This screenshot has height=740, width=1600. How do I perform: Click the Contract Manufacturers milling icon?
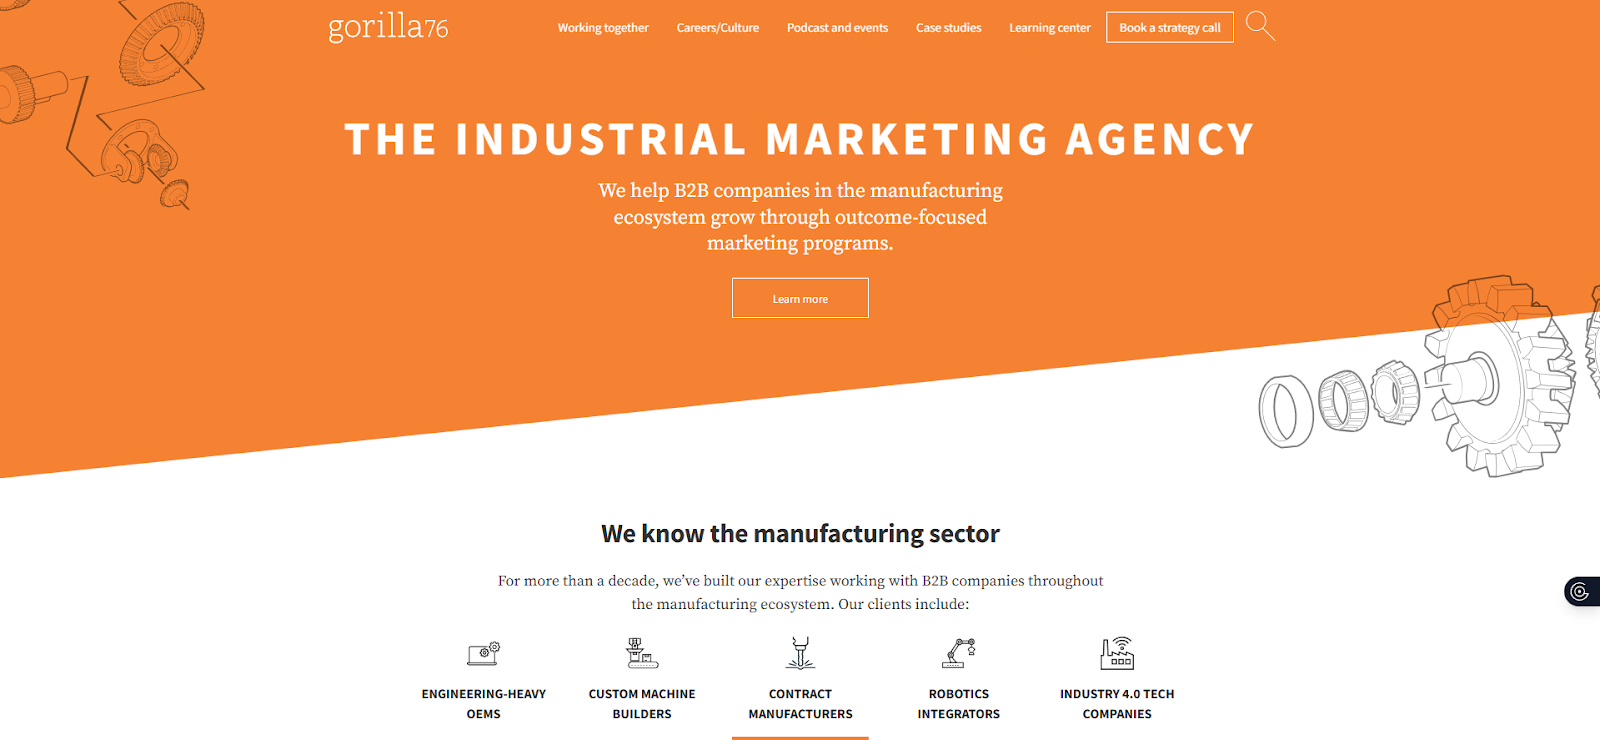(800, 653)
